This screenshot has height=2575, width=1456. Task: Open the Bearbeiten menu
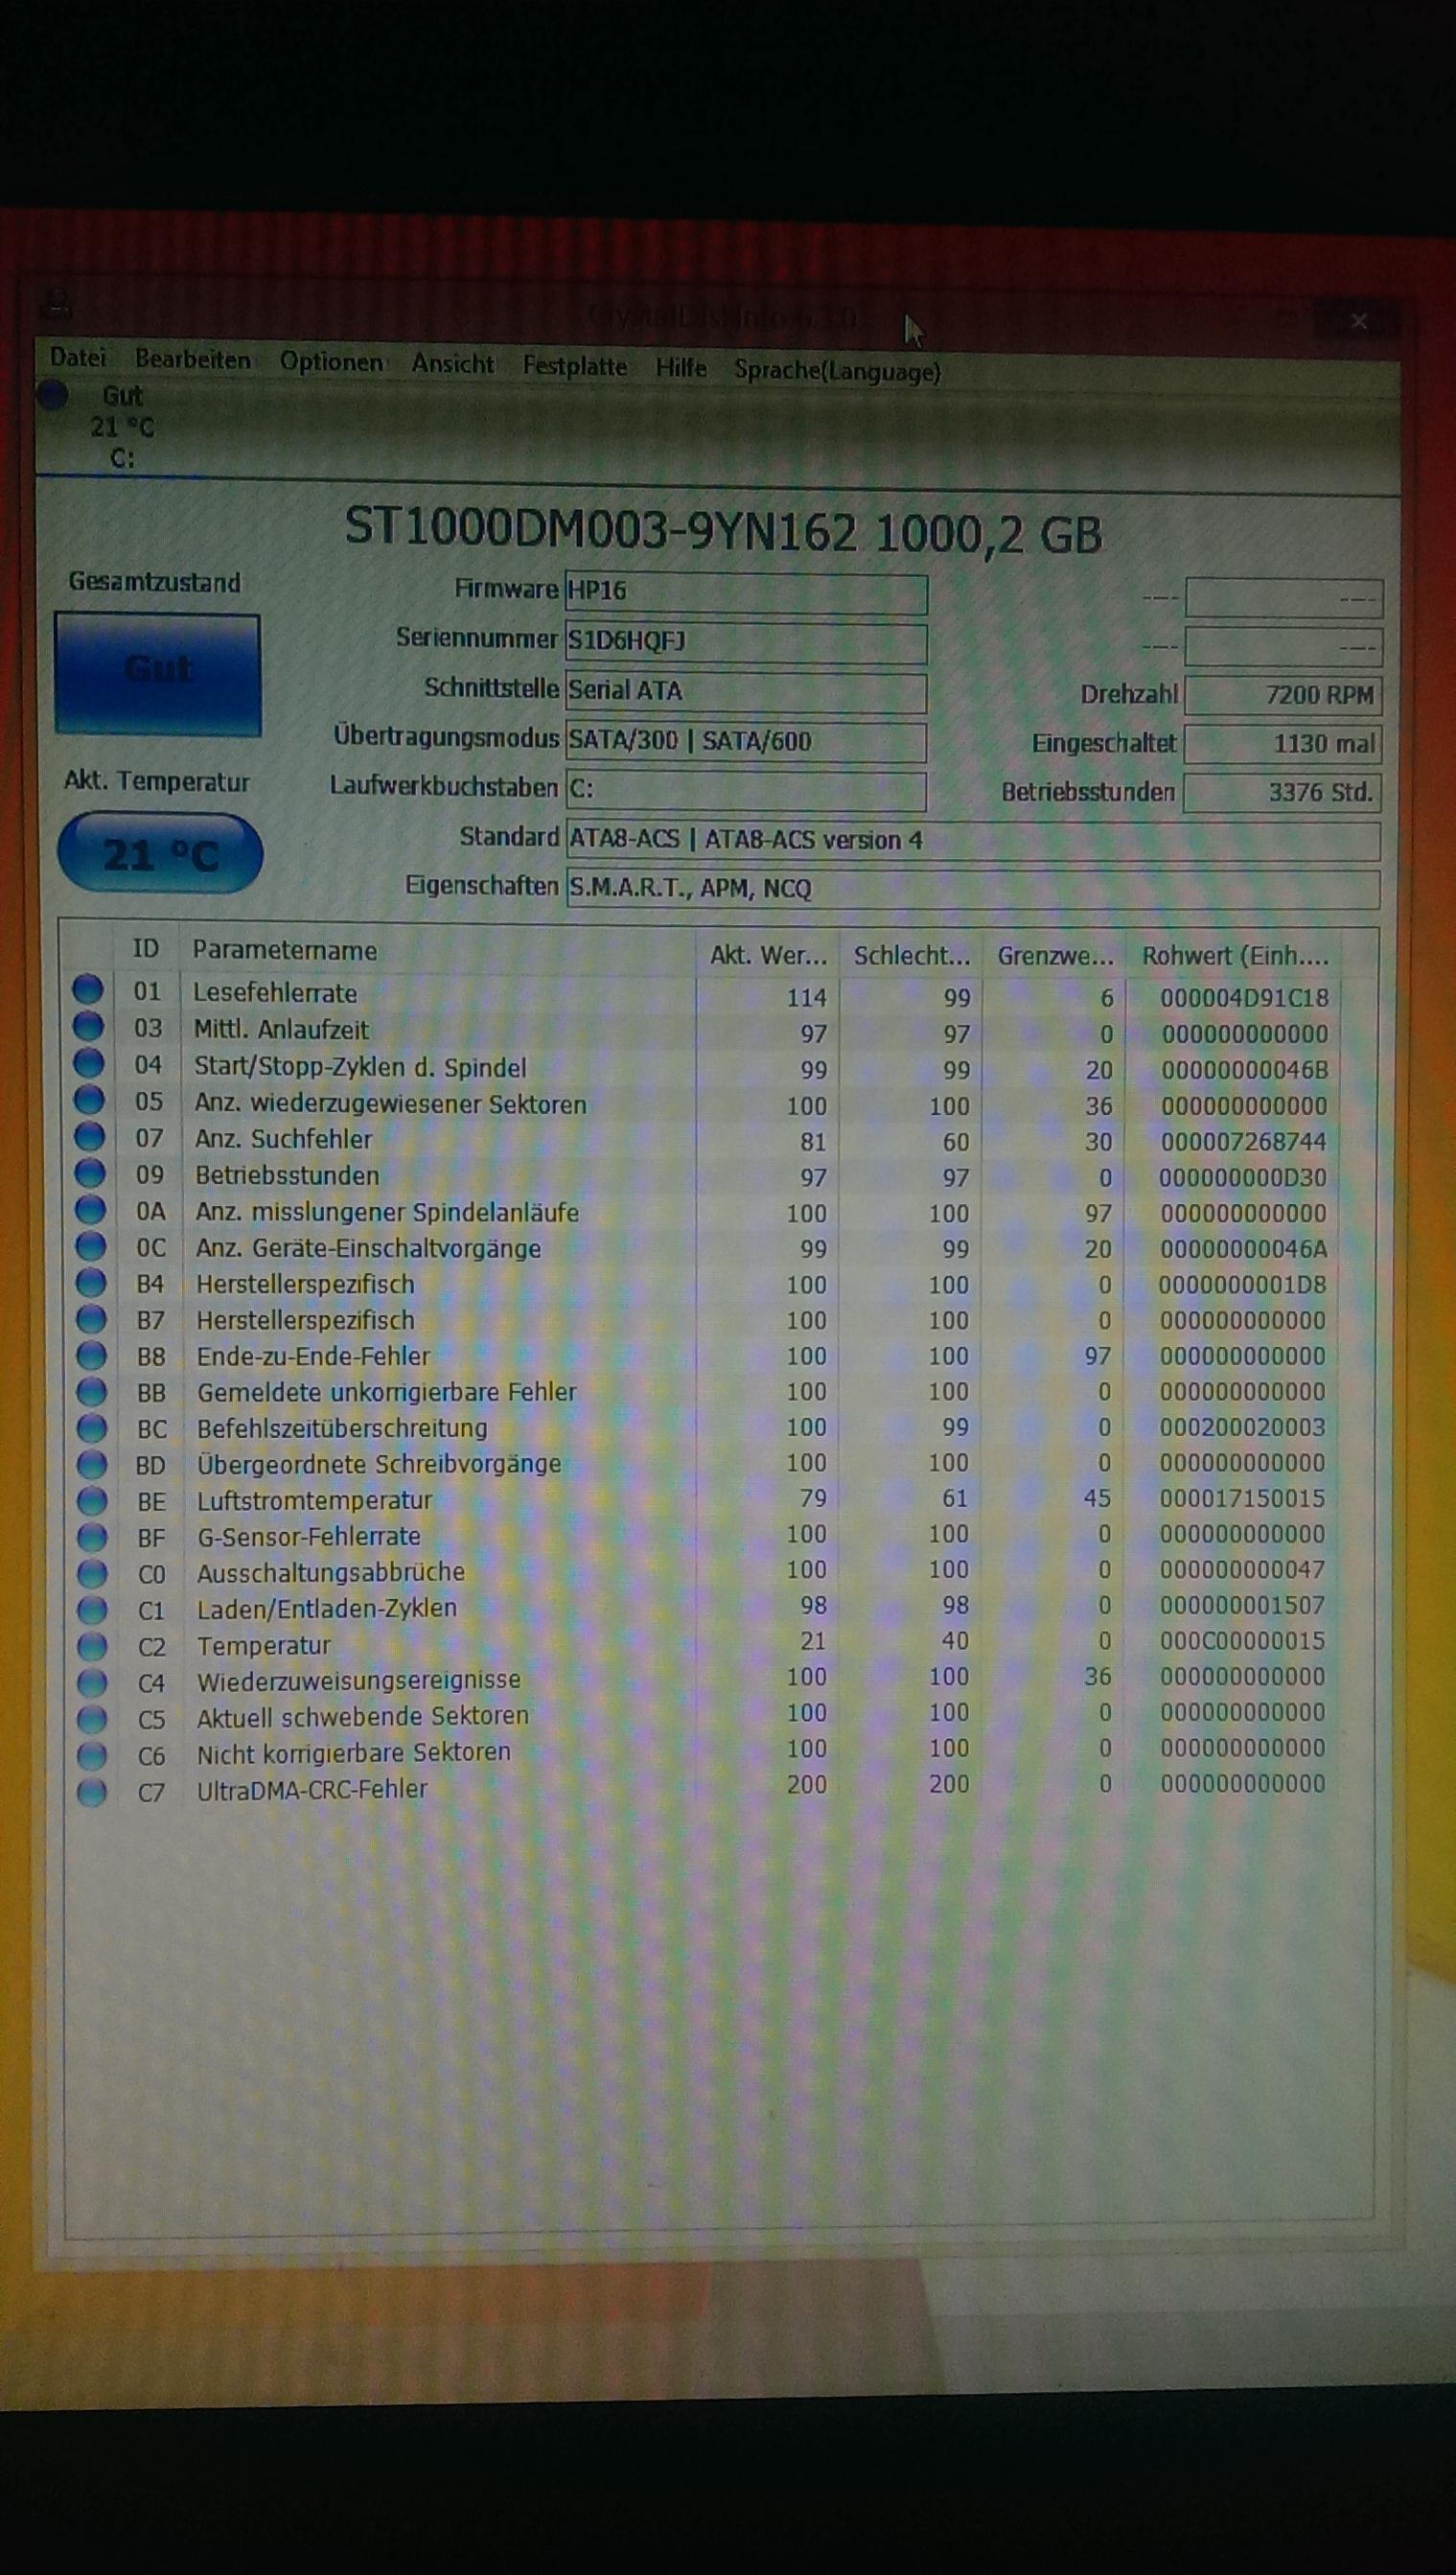point(193,359)
